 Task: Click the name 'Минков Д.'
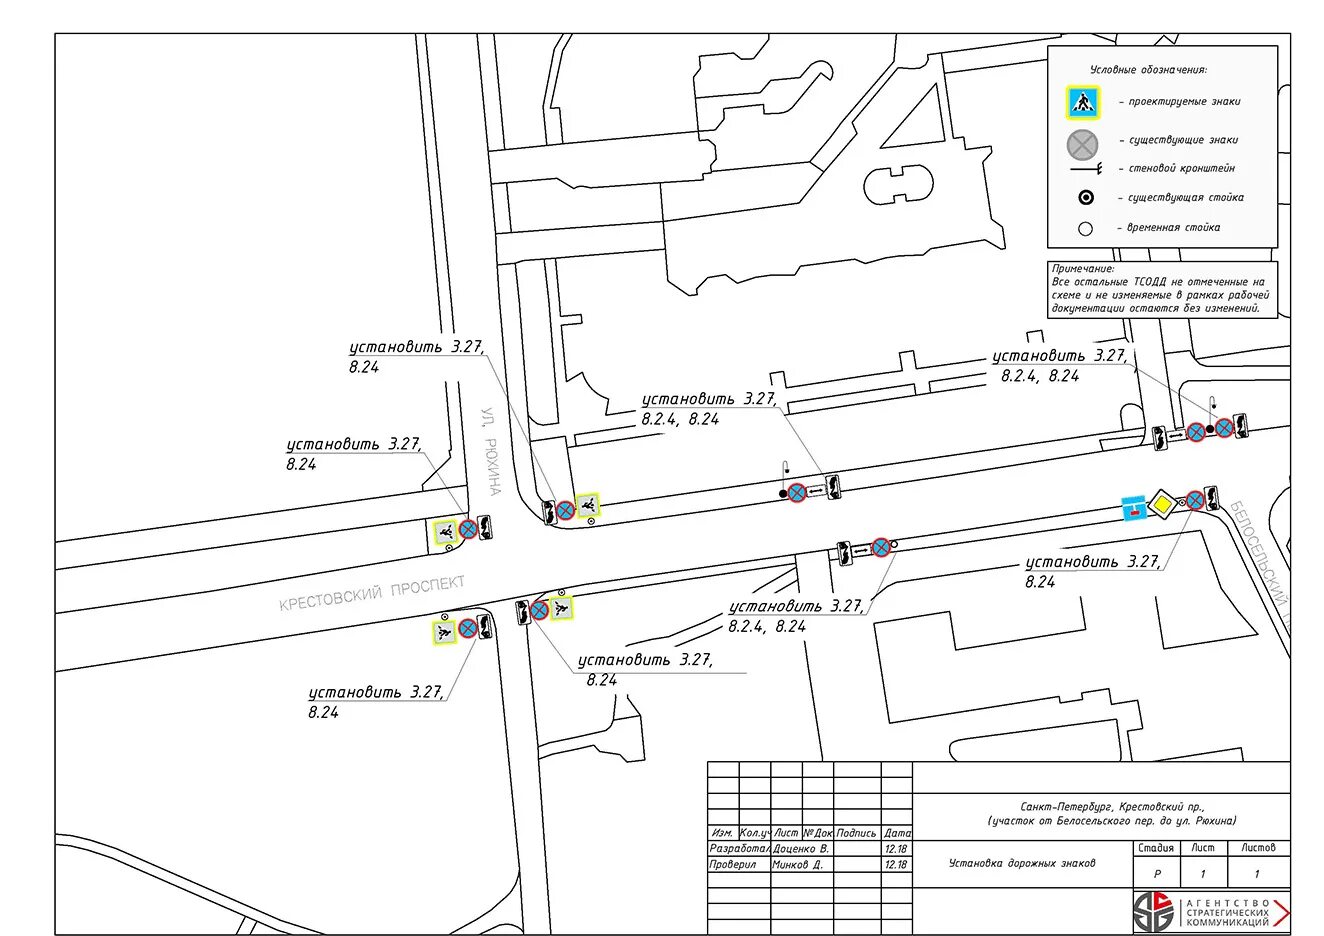coord(798,865)
